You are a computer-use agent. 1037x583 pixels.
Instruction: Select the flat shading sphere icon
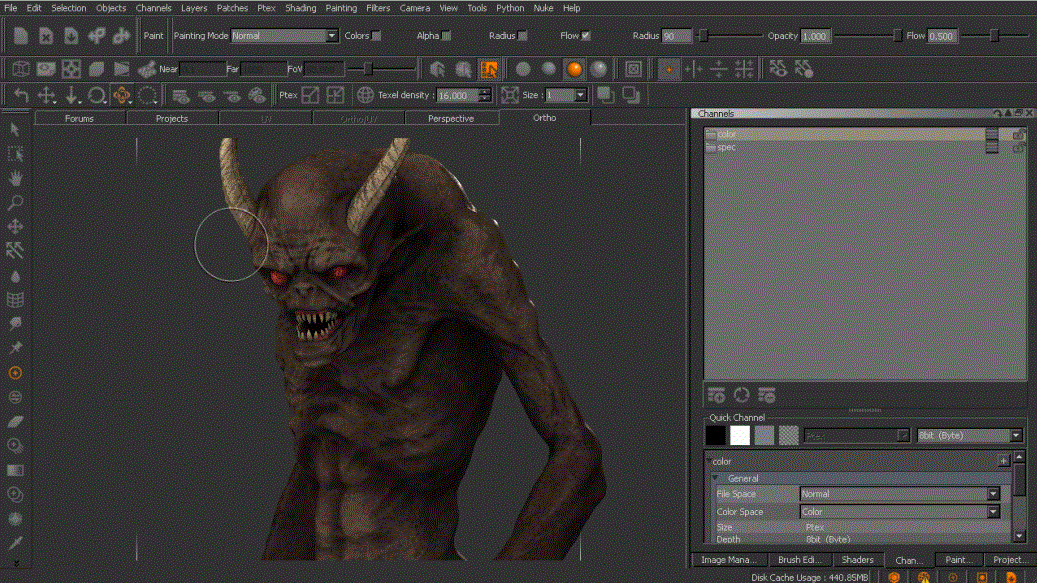(x=523, y=69)
